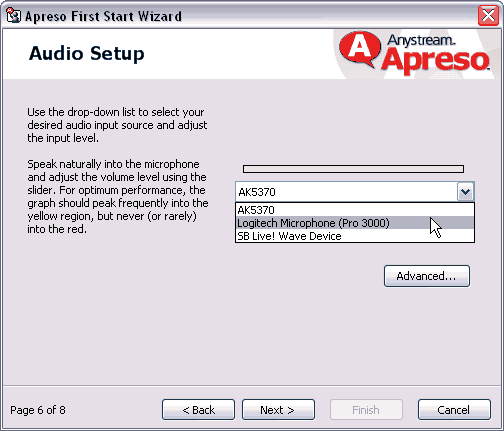Collapse the audio source dropdown arrow
The image size is (504, 431).
click(465, 192)
